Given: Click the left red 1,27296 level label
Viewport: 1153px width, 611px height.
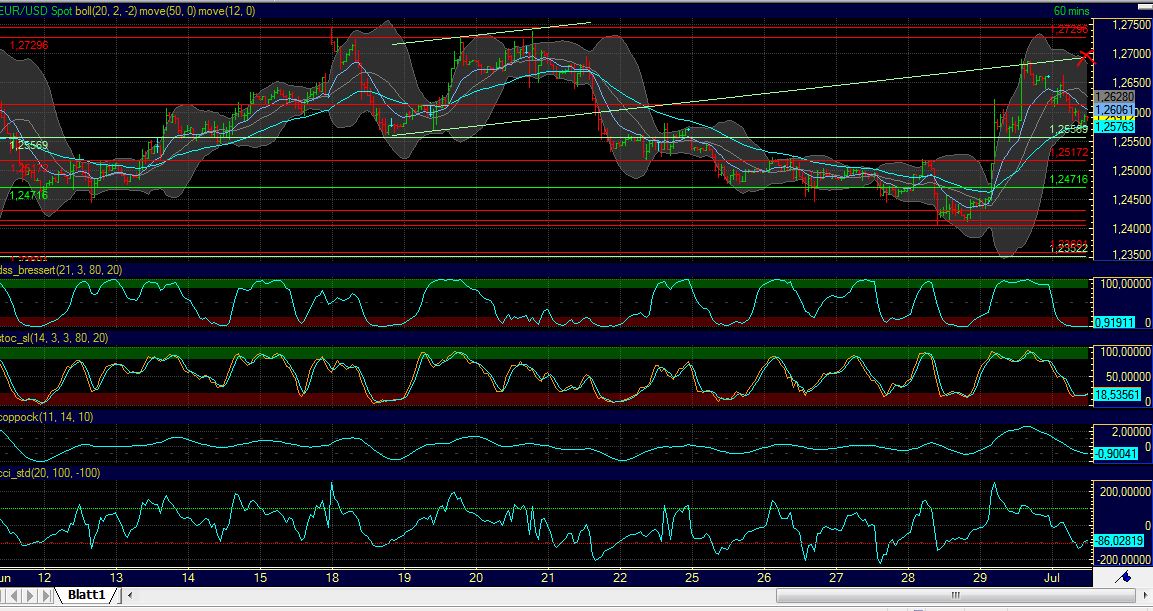Looking at the screenshot, I should pos(29,45).
